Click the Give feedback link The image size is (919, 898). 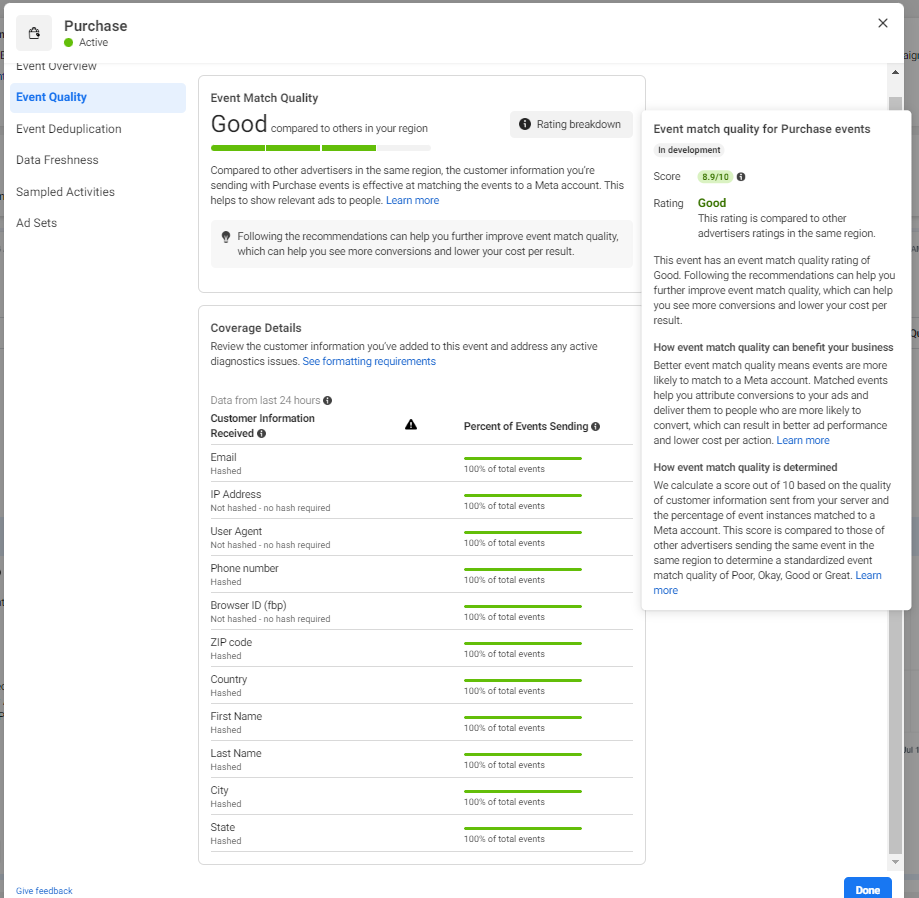click(44, 890)
